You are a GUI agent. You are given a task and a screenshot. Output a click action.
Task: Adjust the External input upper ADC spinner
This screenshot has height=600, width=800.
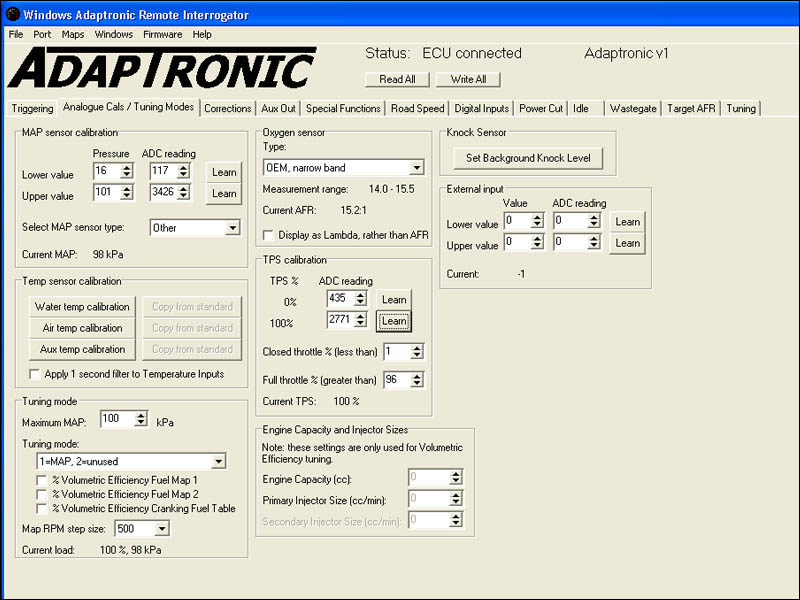pyautogui.click(x=593, y=242)
